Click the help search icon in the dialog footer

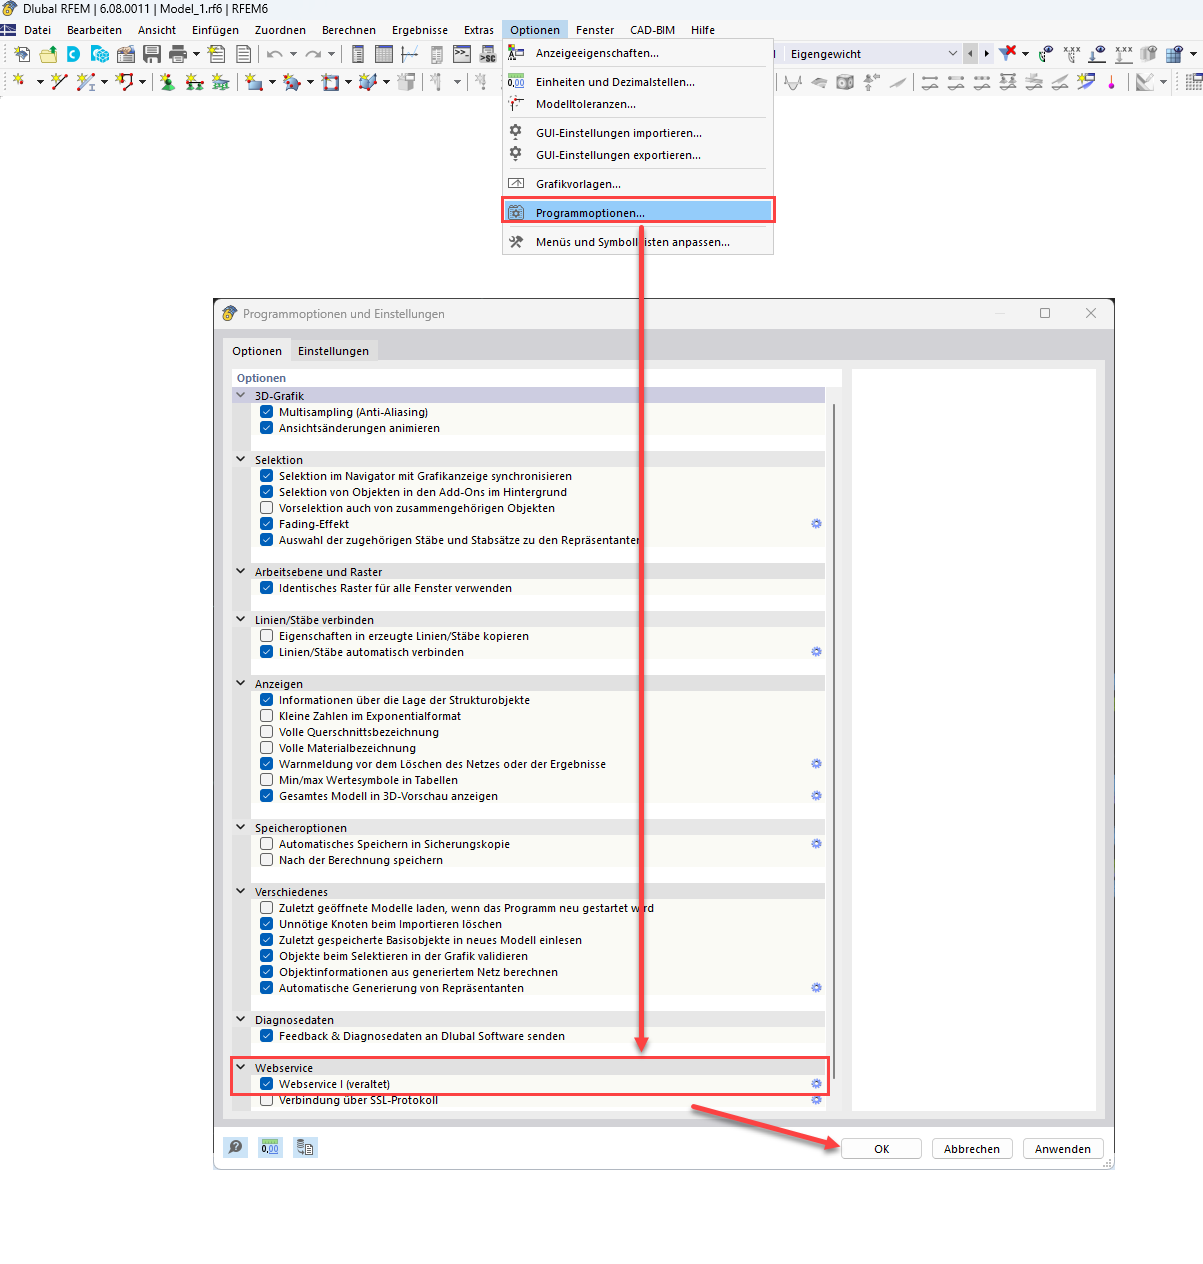[x=235, y=1148]
